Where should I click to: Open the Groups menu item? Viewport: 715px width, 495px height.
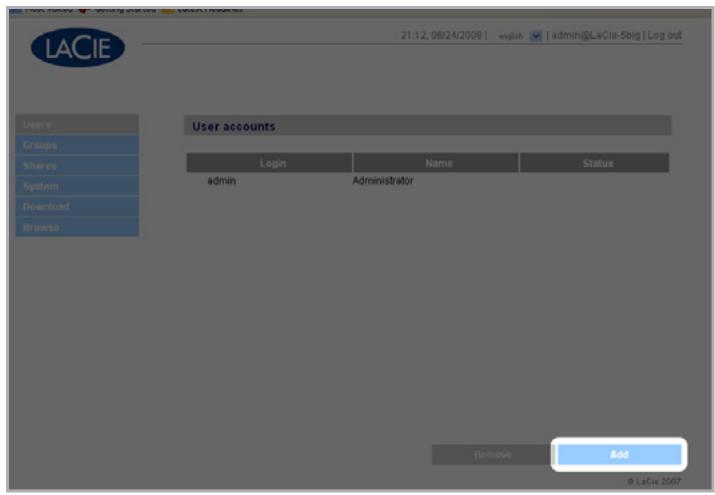coord(77,145)
